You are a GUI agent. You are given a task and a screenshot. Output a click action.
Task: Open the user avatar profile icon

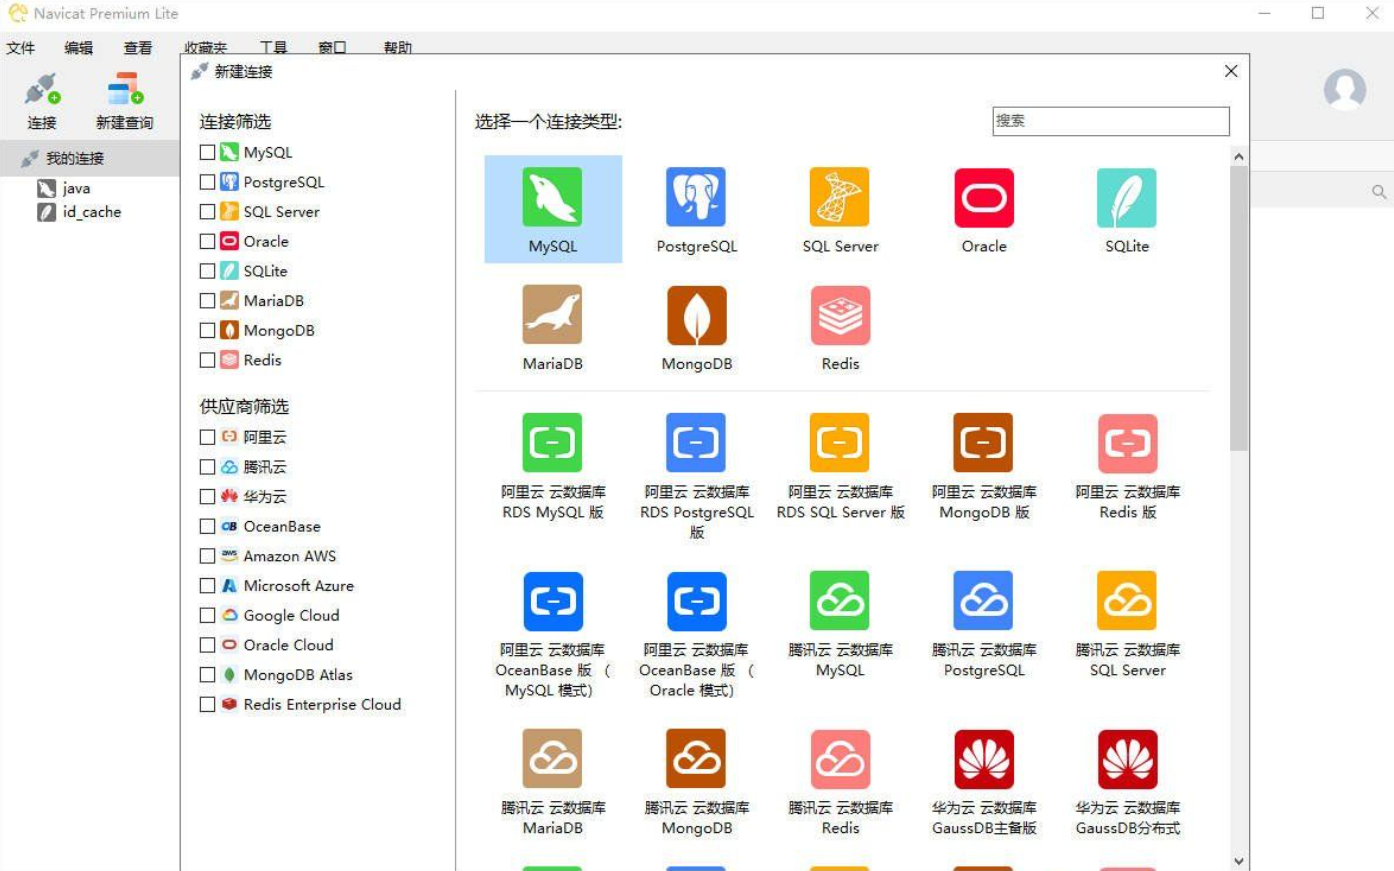point(1345,90)
